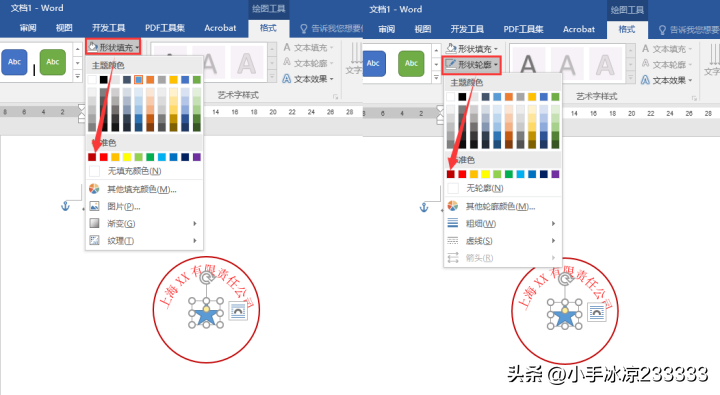The width and height of the screenshot is (720, 395).
Task: Click red circular stamp outline in right document
Action: click(x=565, y=311)
